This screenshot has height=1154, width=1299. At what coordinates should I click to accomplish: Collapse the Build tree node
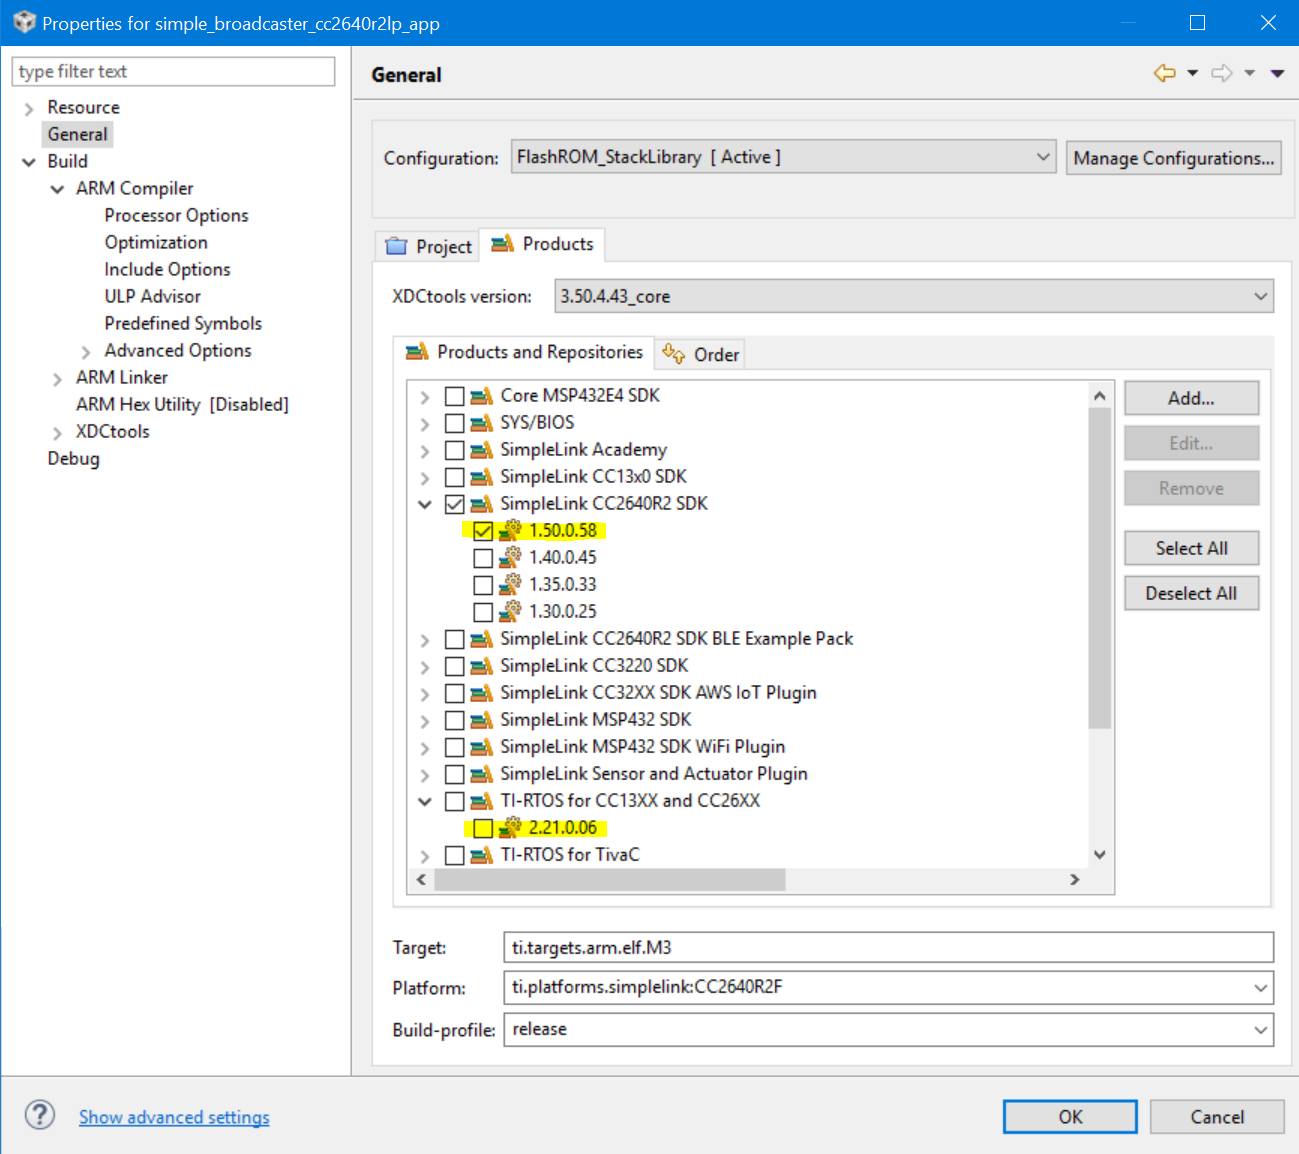(x=29, y=162)
